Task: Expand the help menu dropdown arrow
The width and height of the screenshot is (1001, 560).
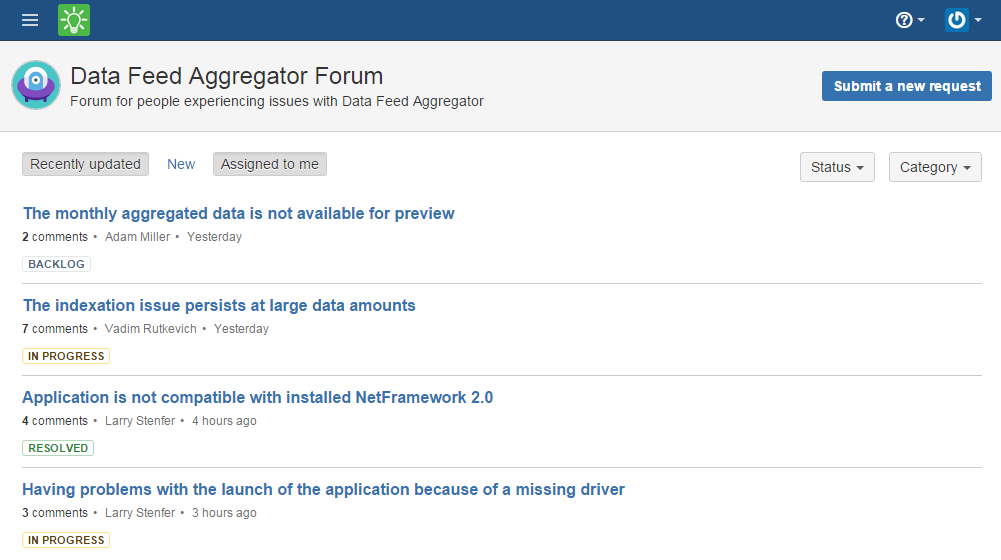Action: coord(921,20)
